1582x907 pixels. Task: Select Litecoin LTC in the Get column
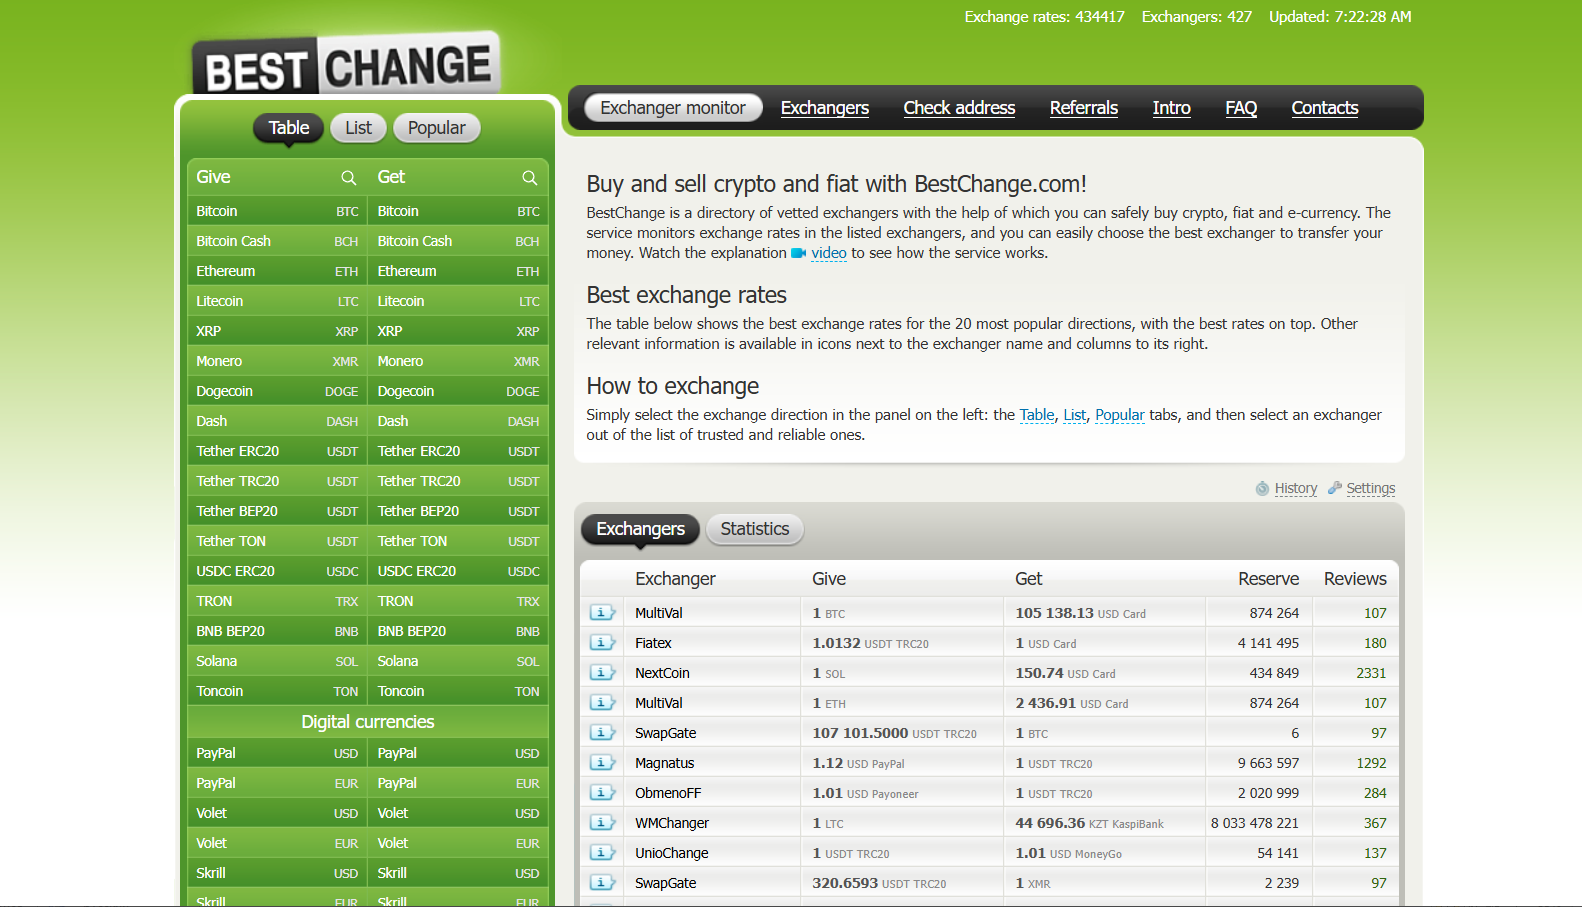point(458,301)
